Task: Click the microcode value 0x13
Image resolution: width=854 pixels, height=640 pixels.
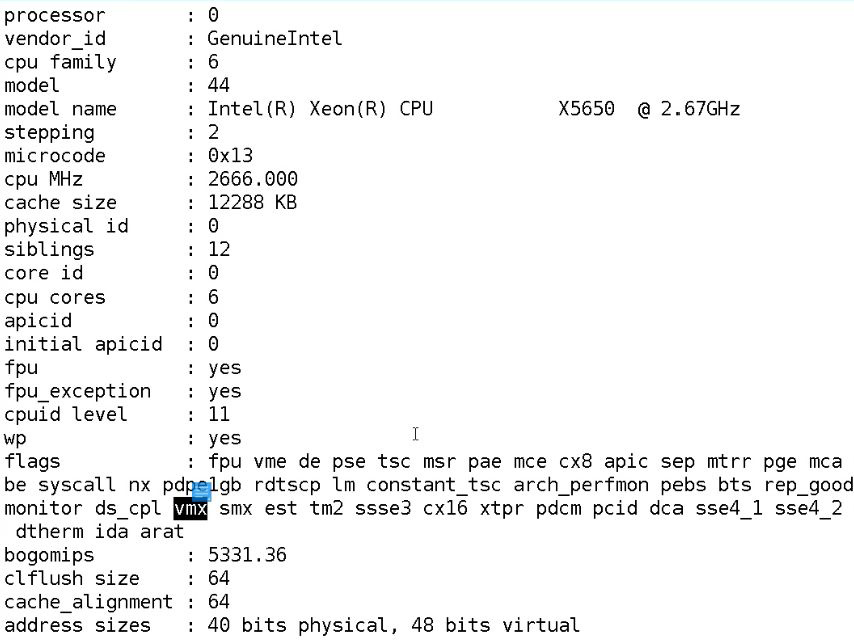Action: 230,155
